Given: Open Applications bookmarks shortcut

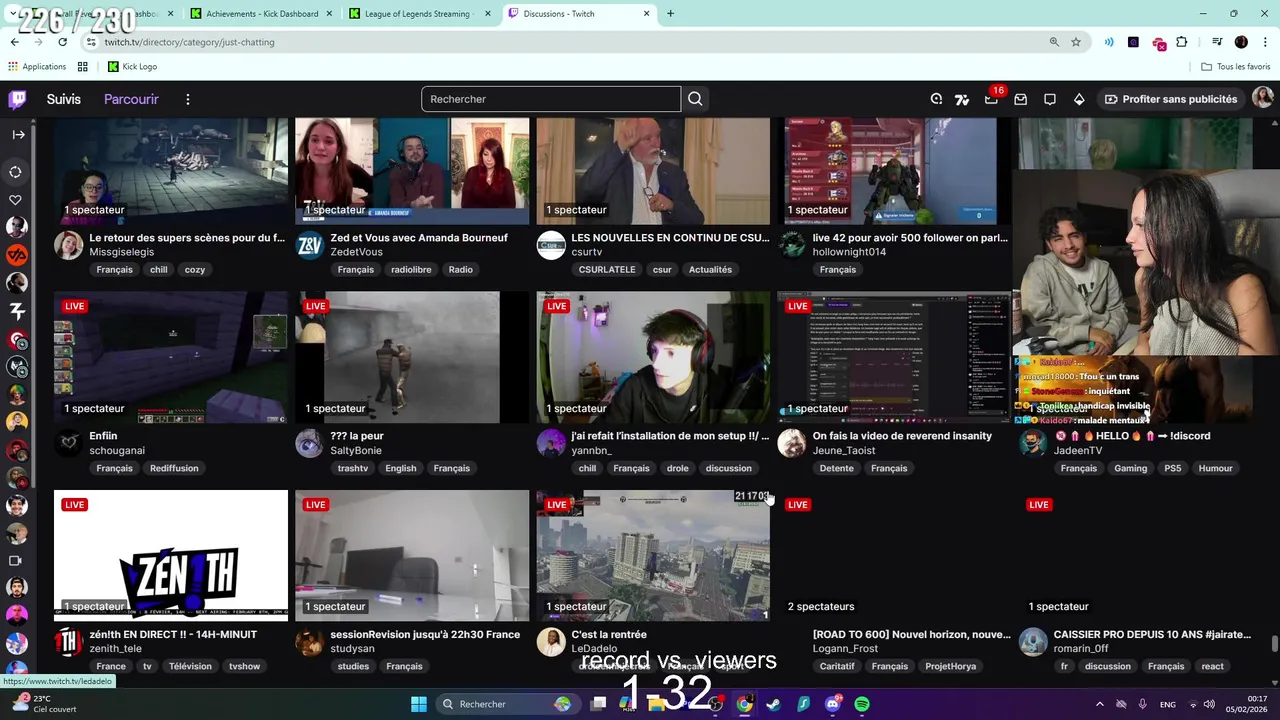Looking at the screenshot, I should [36, 67].
